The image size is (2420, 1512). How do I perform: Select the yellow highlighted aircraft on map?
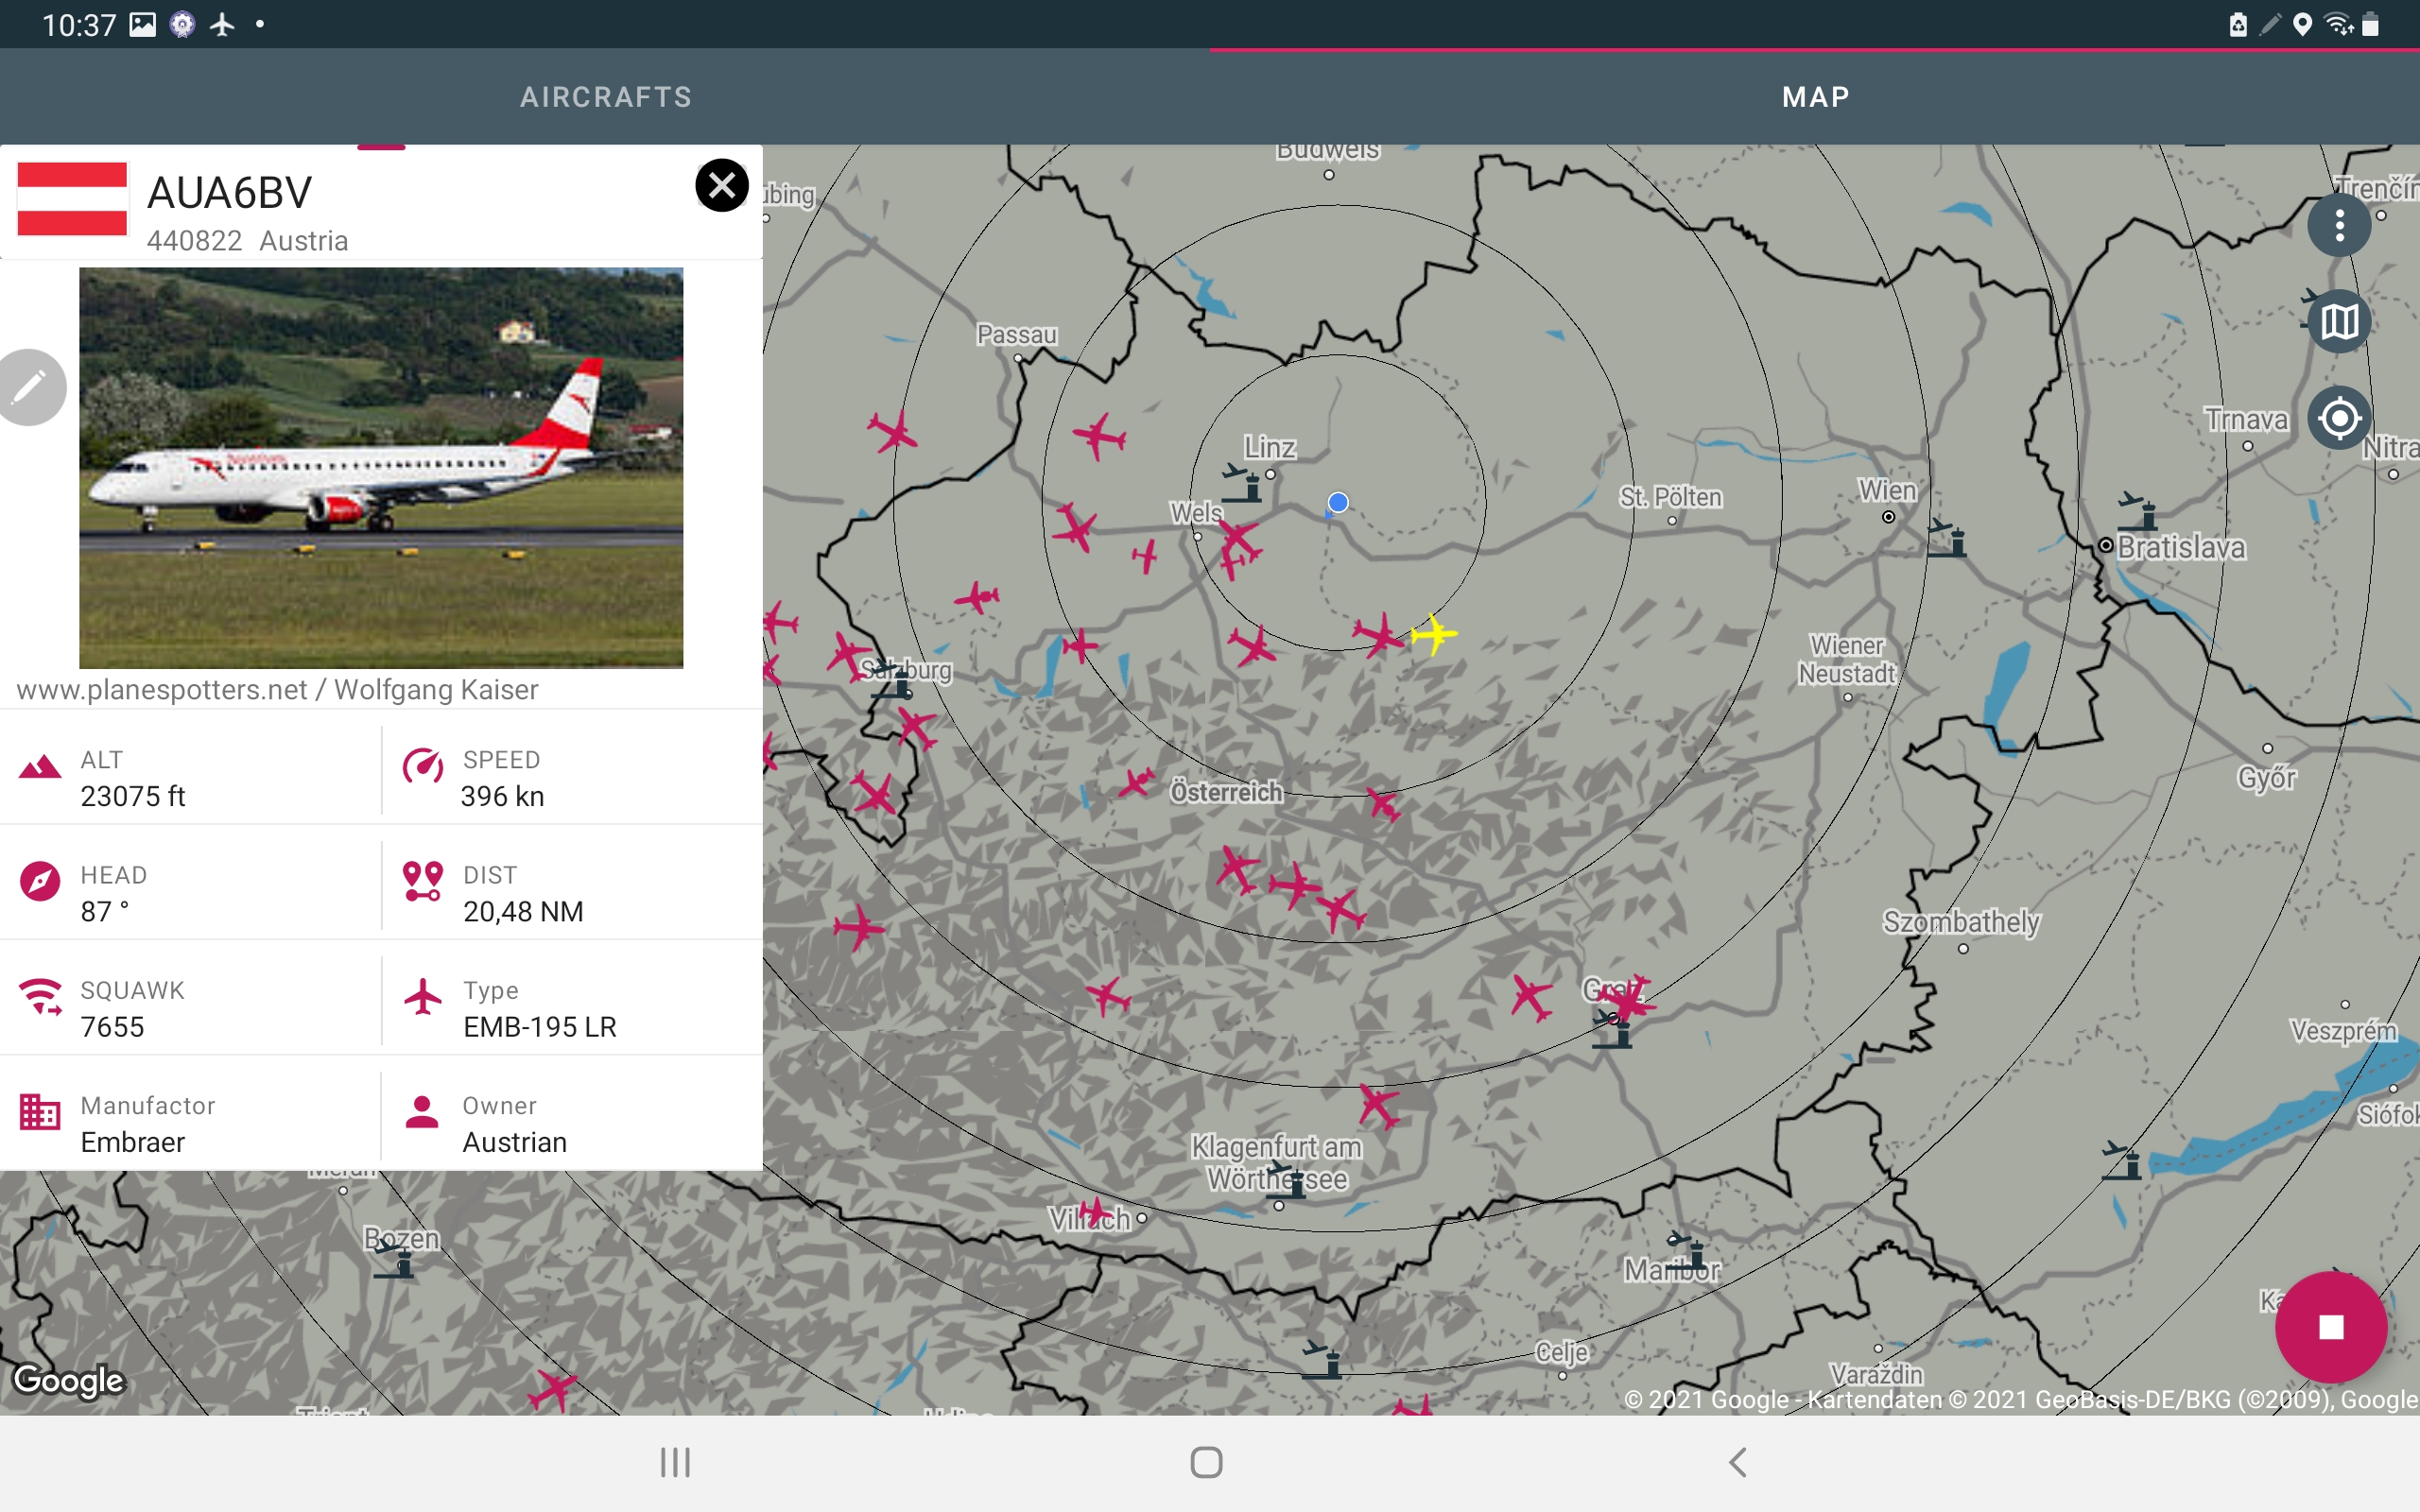coord(1434,634)
